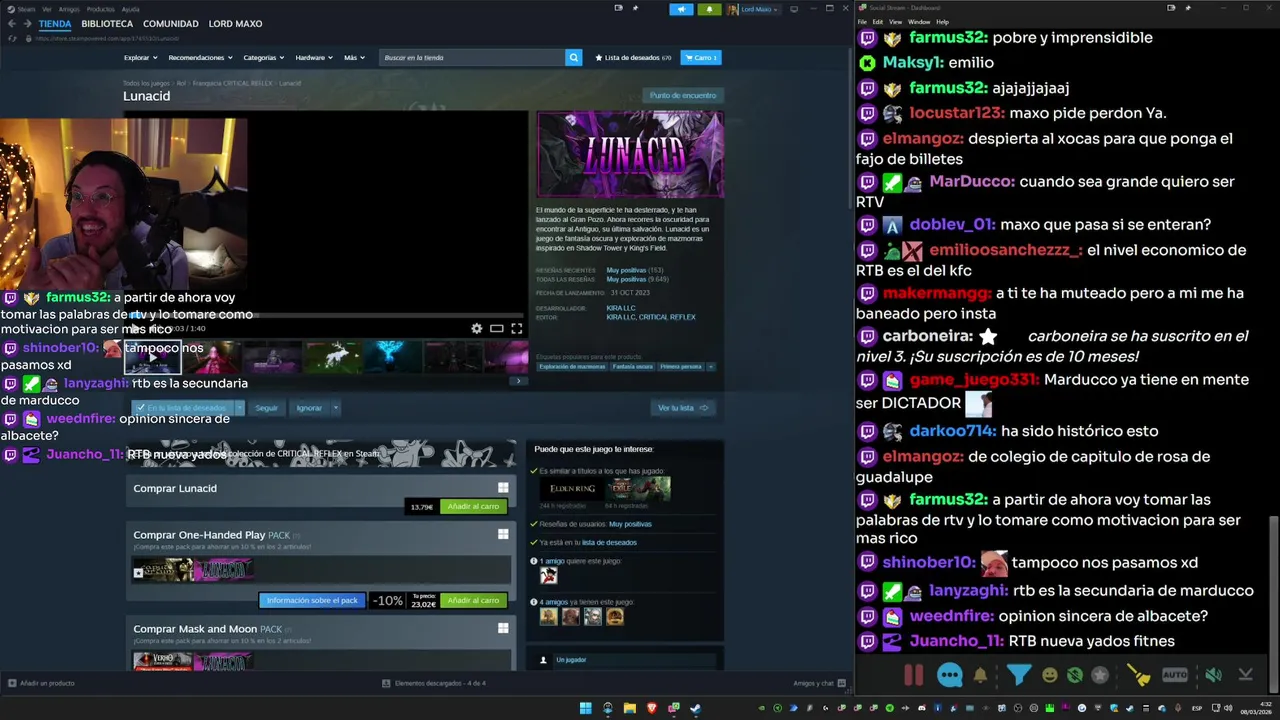
Task: Clear chat with the yellow broom icon
Action: pyautogui.click(x=1139, y=675)
